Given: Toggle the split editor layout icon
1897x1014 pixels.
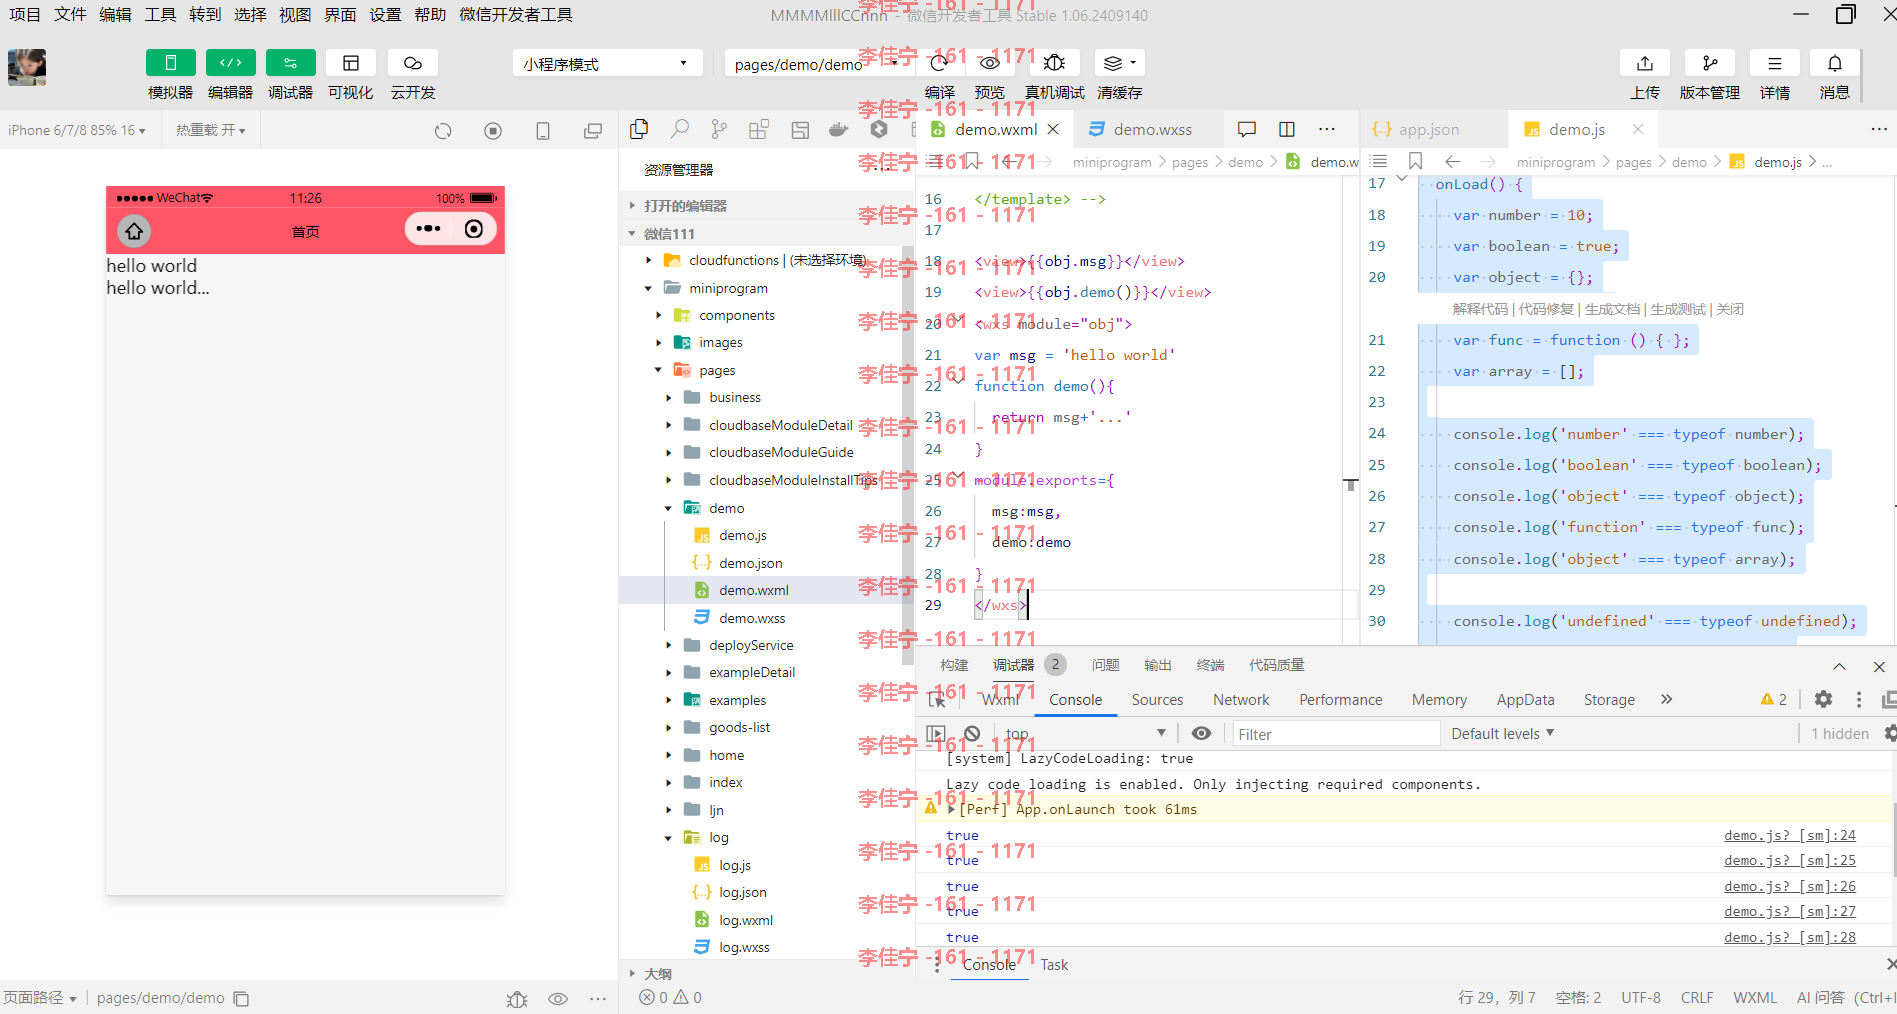Looking at the screenshot, I should coord(1287,129).
